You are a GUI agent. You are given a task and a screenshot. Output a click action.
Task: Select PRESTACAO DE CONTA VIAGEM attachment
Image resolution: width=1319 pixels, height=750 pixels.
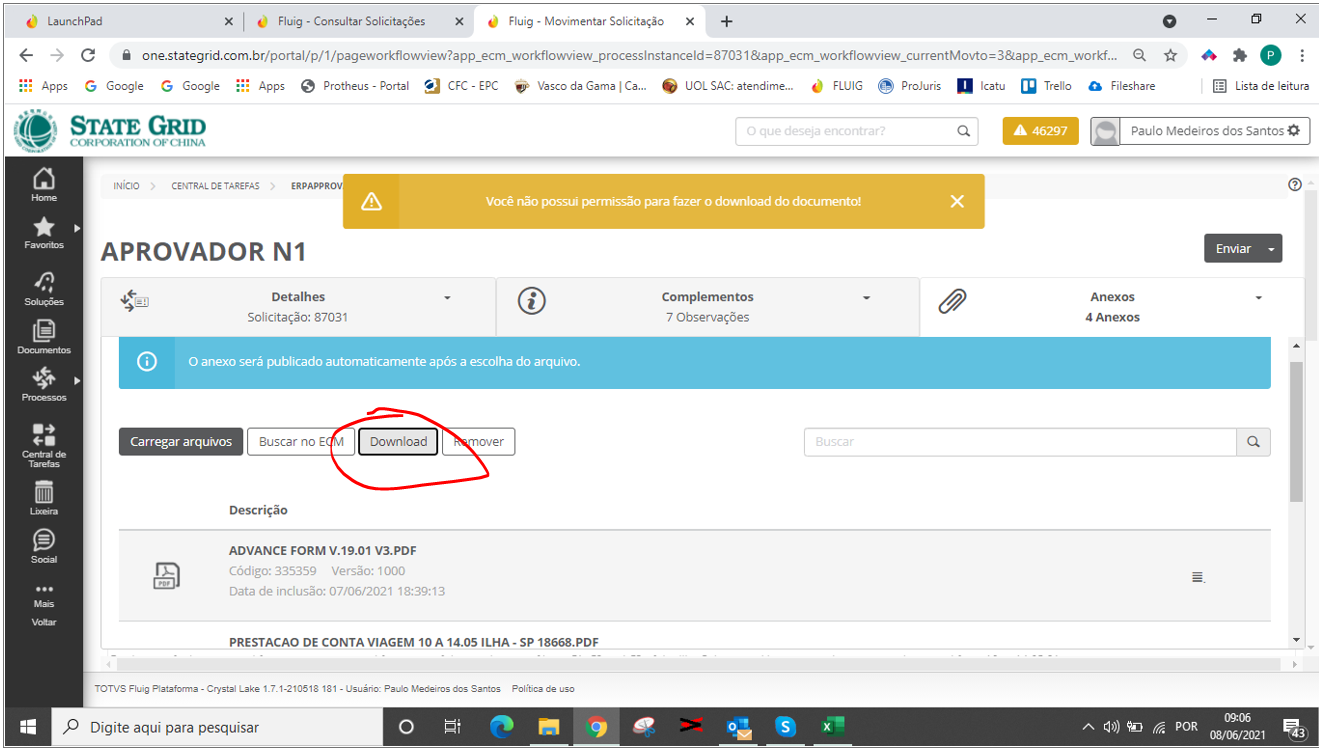pyautogui.click(x=414, y=642)
